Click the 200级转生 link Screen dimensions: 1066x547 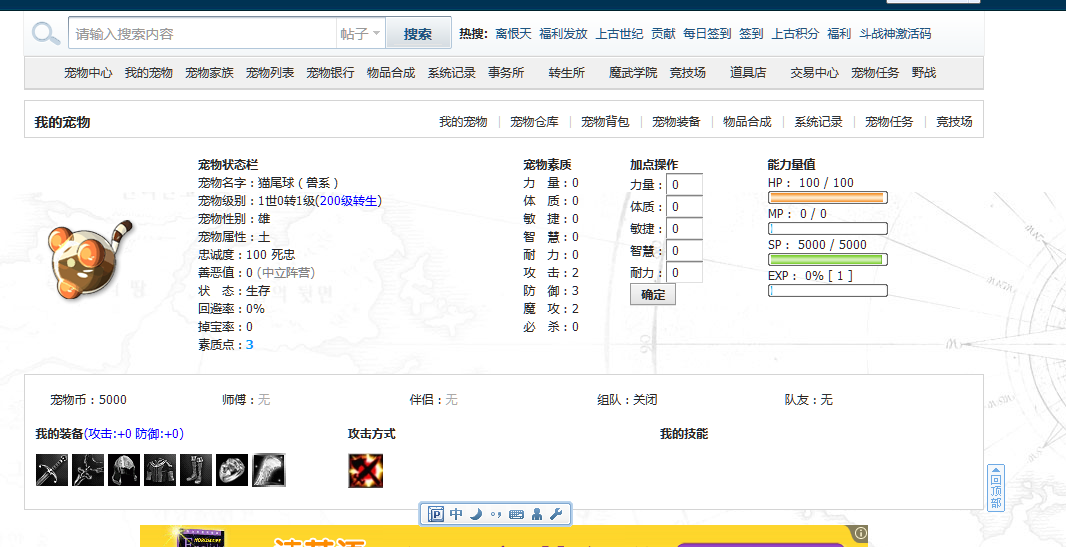[349, 200]
